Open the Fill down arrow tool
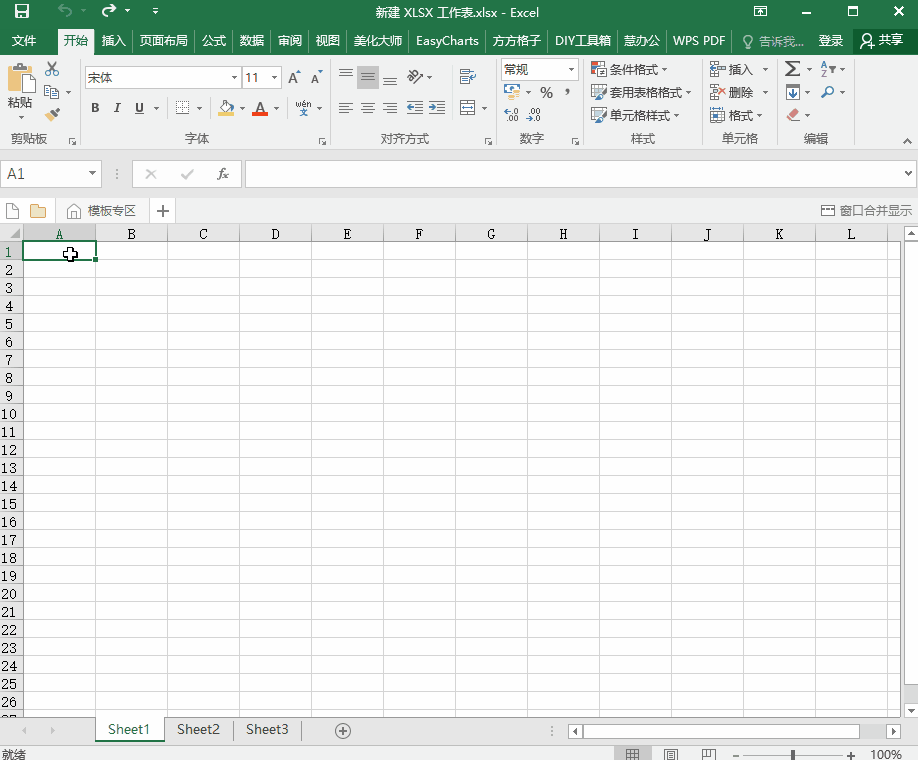The image size is (918, 760). tap(793, 93)
